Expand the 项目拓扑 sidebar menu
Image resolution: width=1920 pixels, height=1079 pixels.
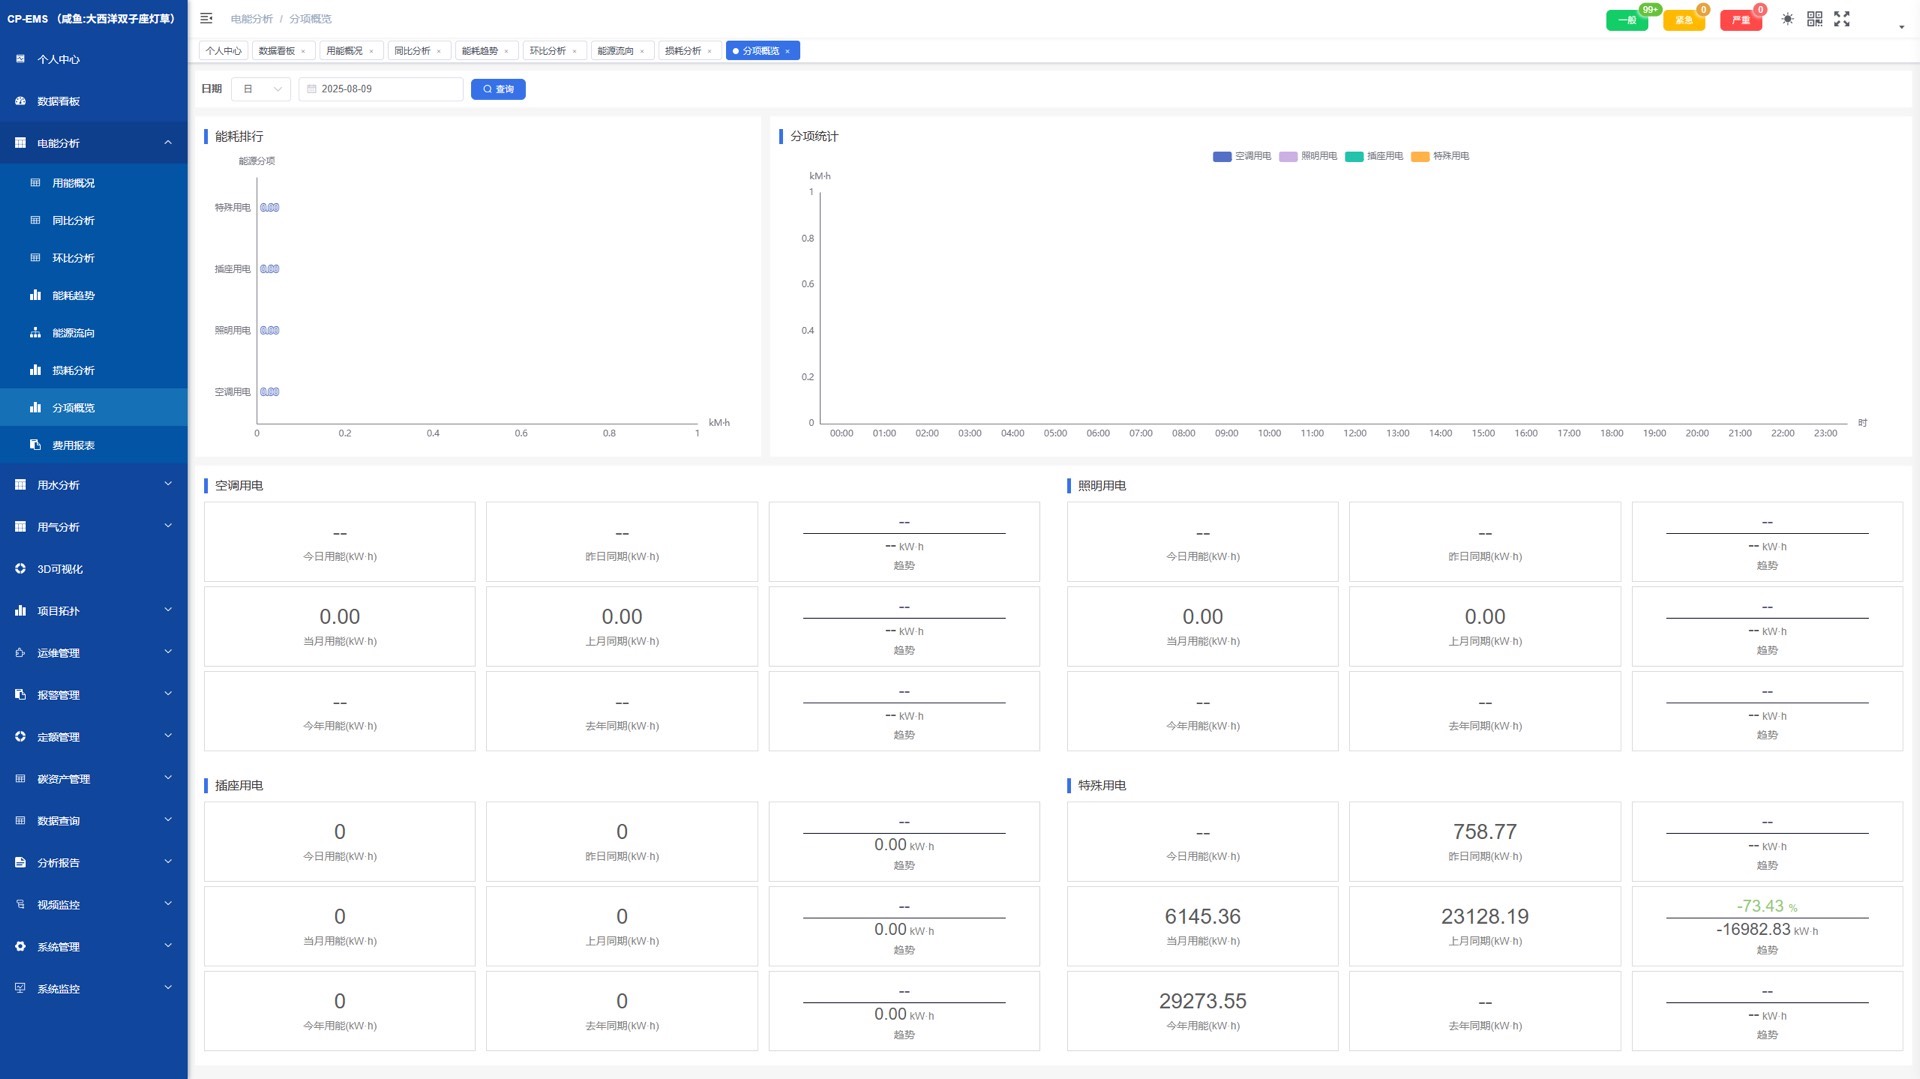pos(94,611)
